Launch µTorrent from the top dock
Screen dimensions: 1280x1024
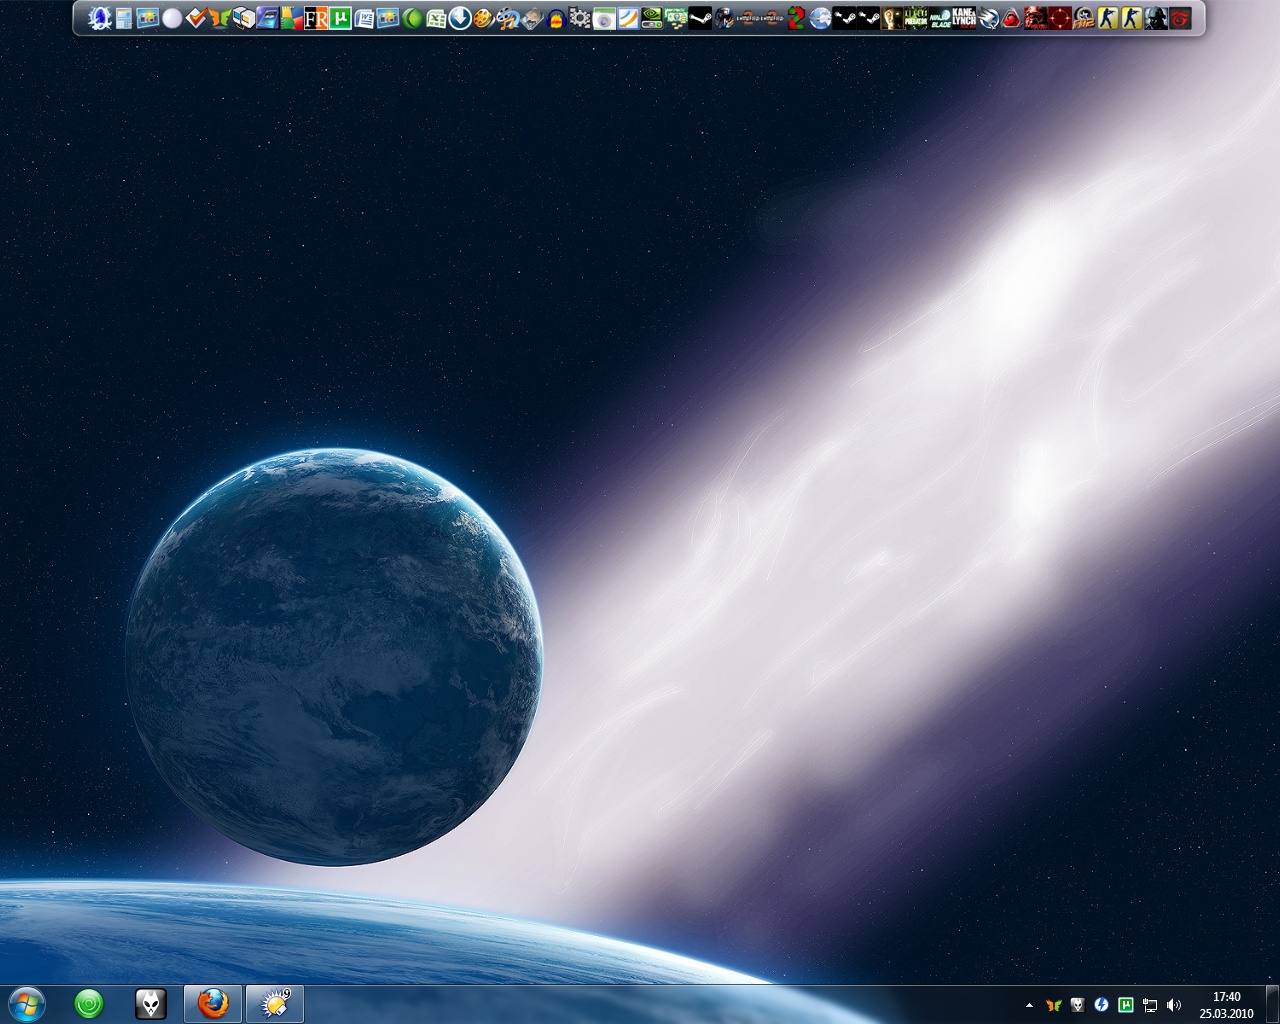click(x=340, y=18)
